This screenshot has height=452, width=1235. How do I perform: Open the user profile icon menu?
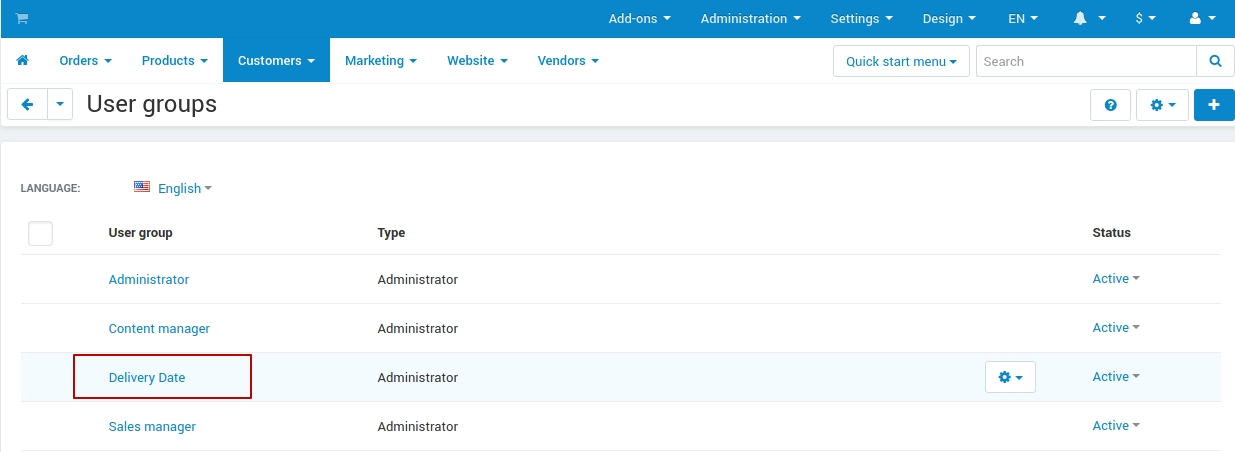click(1200, 18)
